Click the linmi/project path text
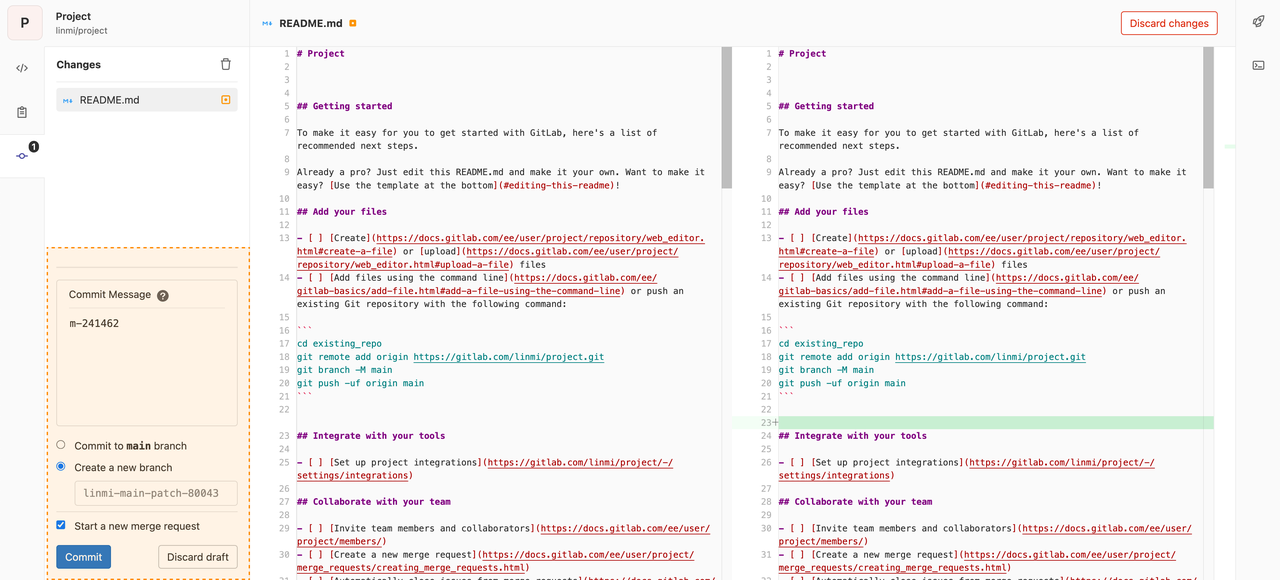This screenshot has height=580, width=1280. tap(81, 31)
